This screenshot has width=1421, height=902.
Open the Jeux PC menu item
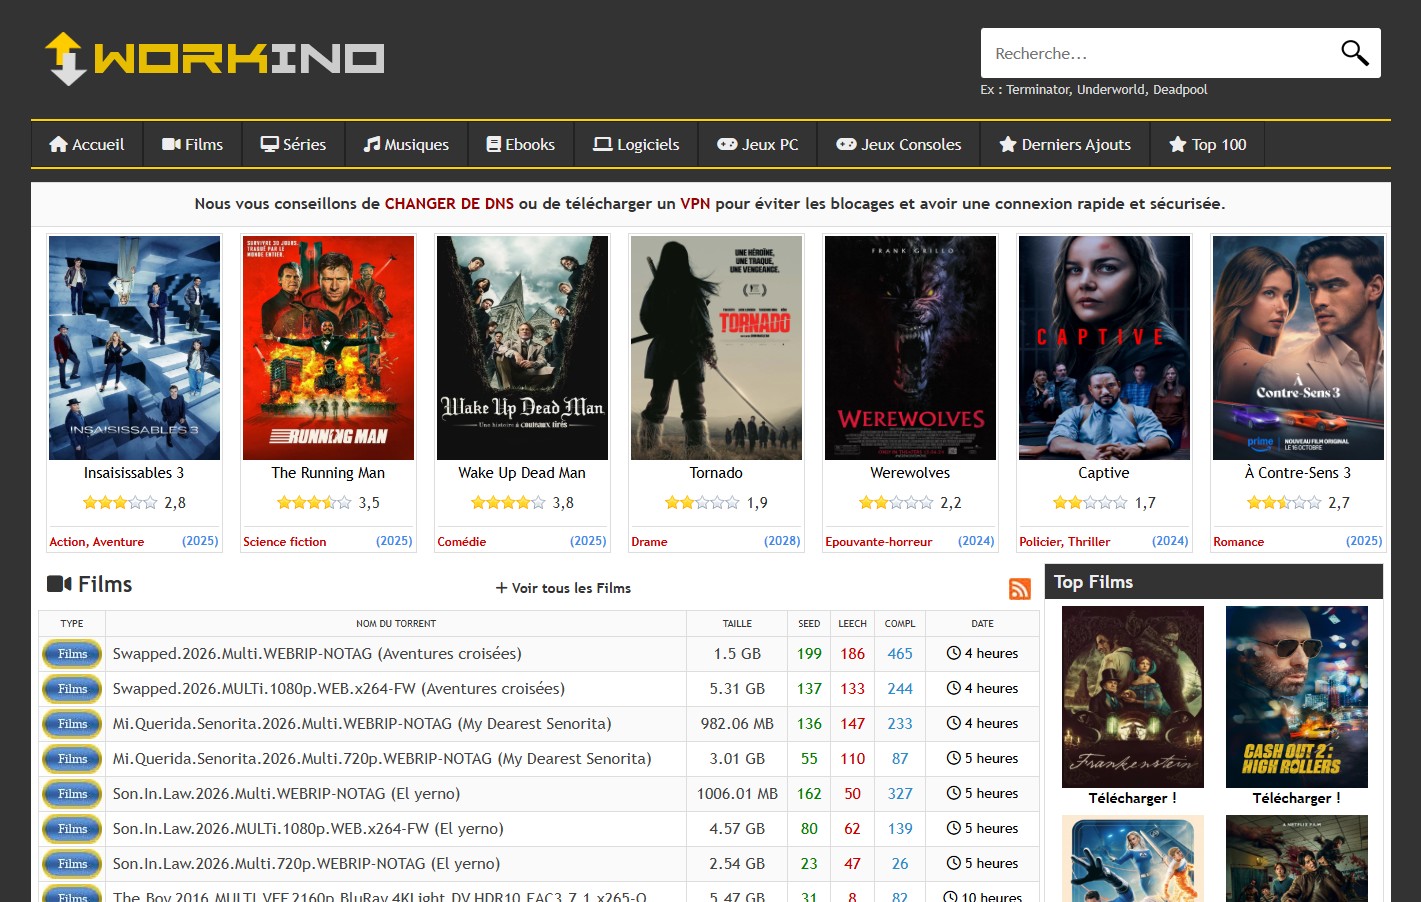tap(758, 144)
